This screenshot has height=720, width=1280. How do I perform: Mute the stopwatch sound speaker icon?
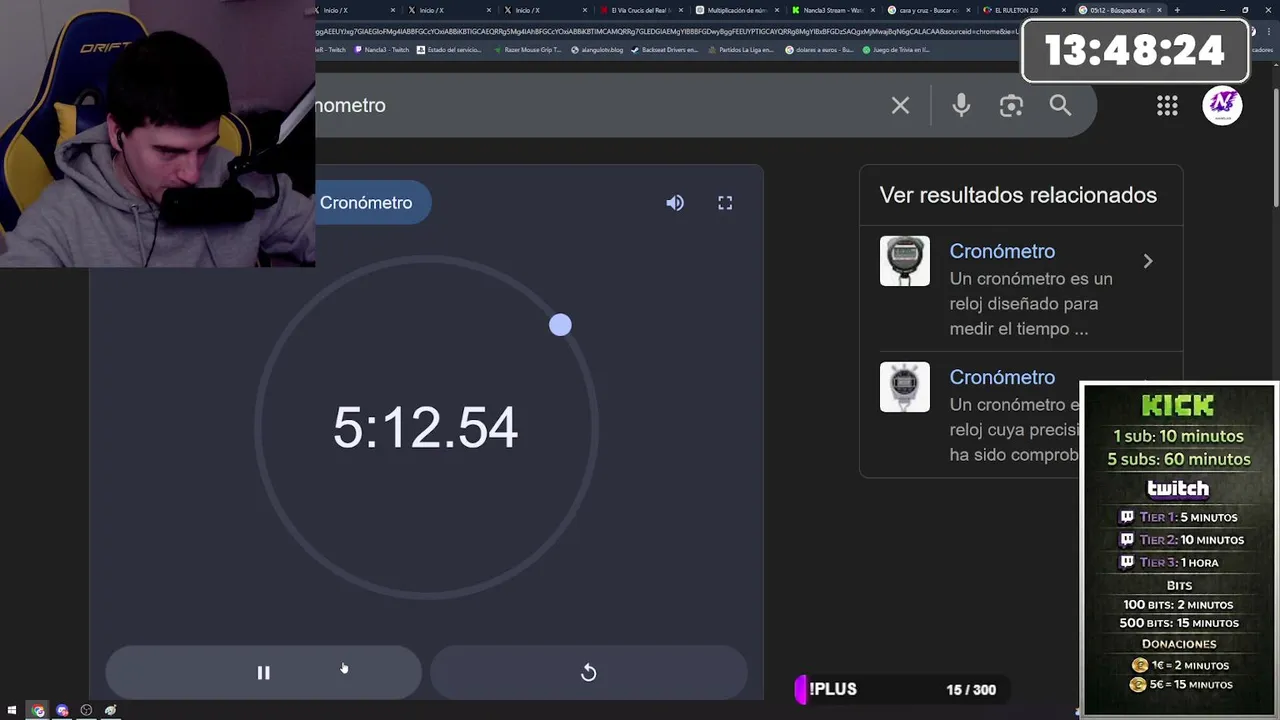pos(675,203)
